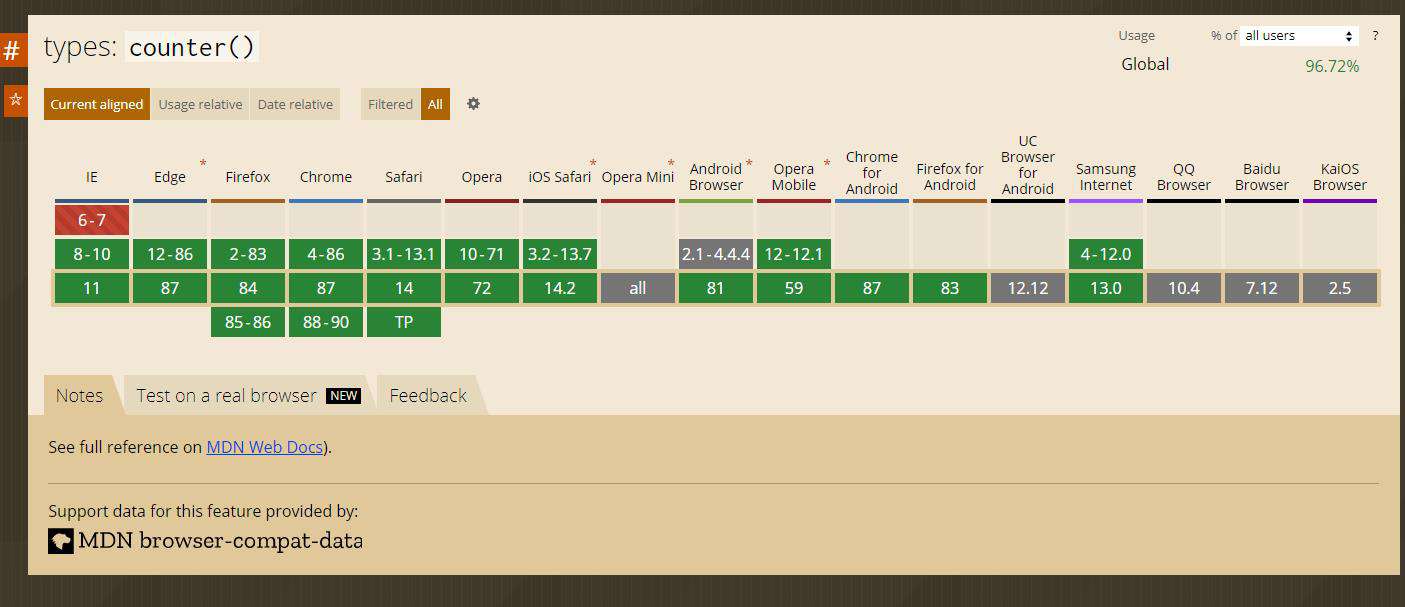This screenshot has height=607, width=1405.
Task: Click the KaiOS Browser column header
Action: pyautogui.click(x=1340, y=177)
